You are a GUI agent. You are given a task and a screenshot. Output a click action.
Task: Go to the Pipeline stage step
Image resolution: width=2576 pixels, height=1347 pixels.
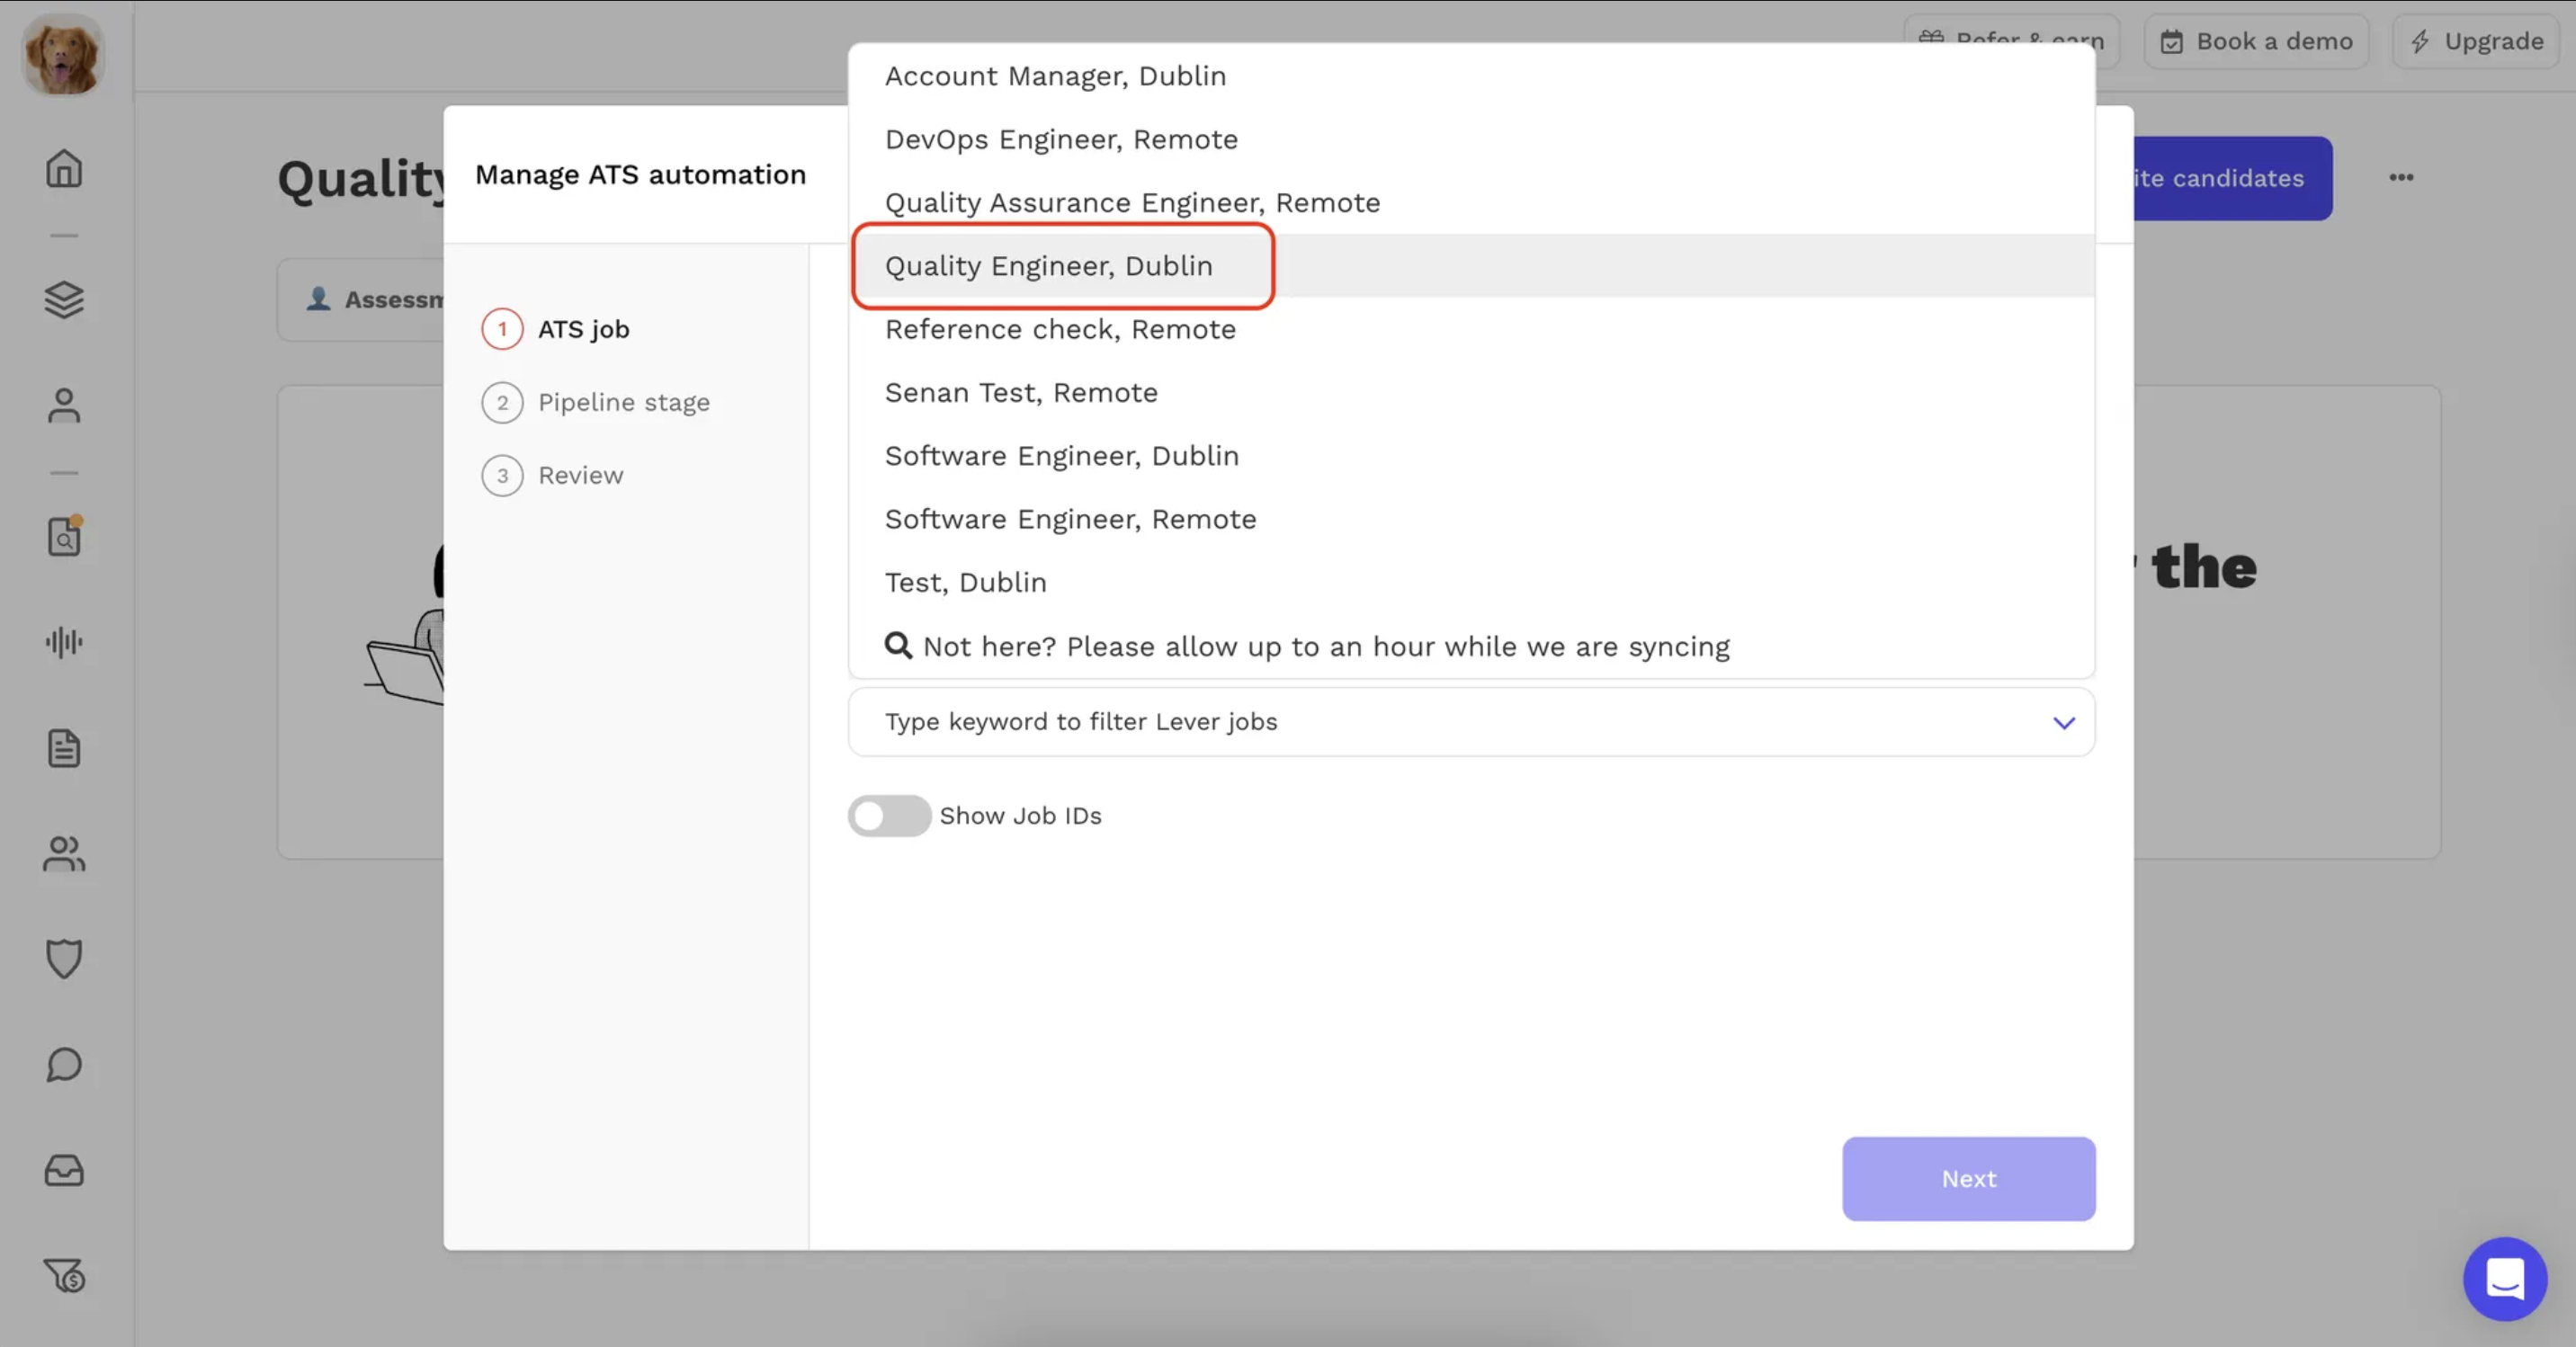coord(623,402)
